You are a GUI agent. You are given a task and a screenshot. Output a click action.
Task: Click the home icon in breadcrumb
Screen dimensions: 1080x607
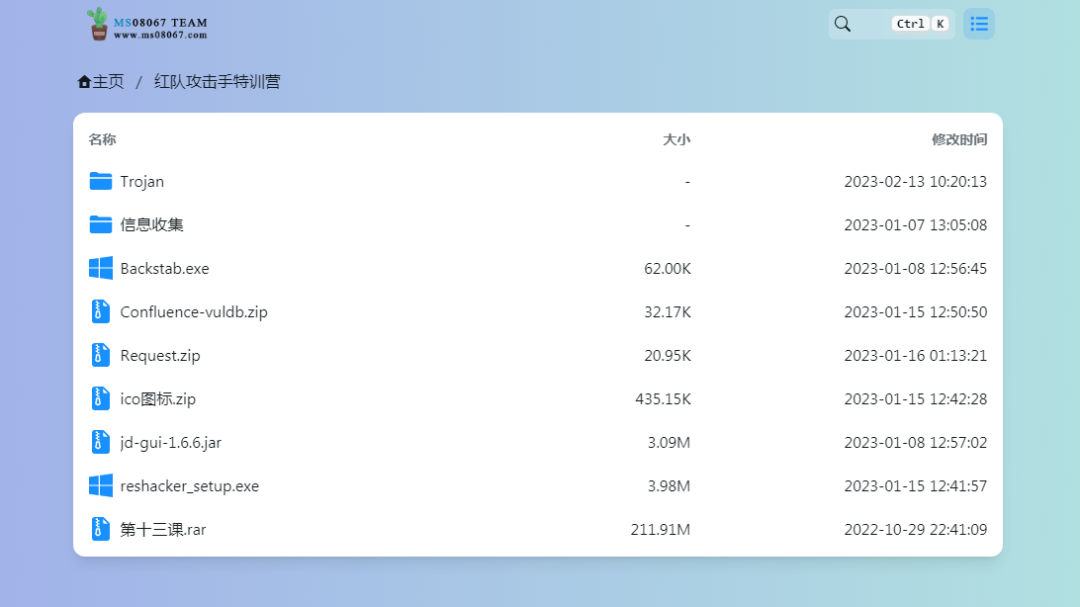click(84, 82)
